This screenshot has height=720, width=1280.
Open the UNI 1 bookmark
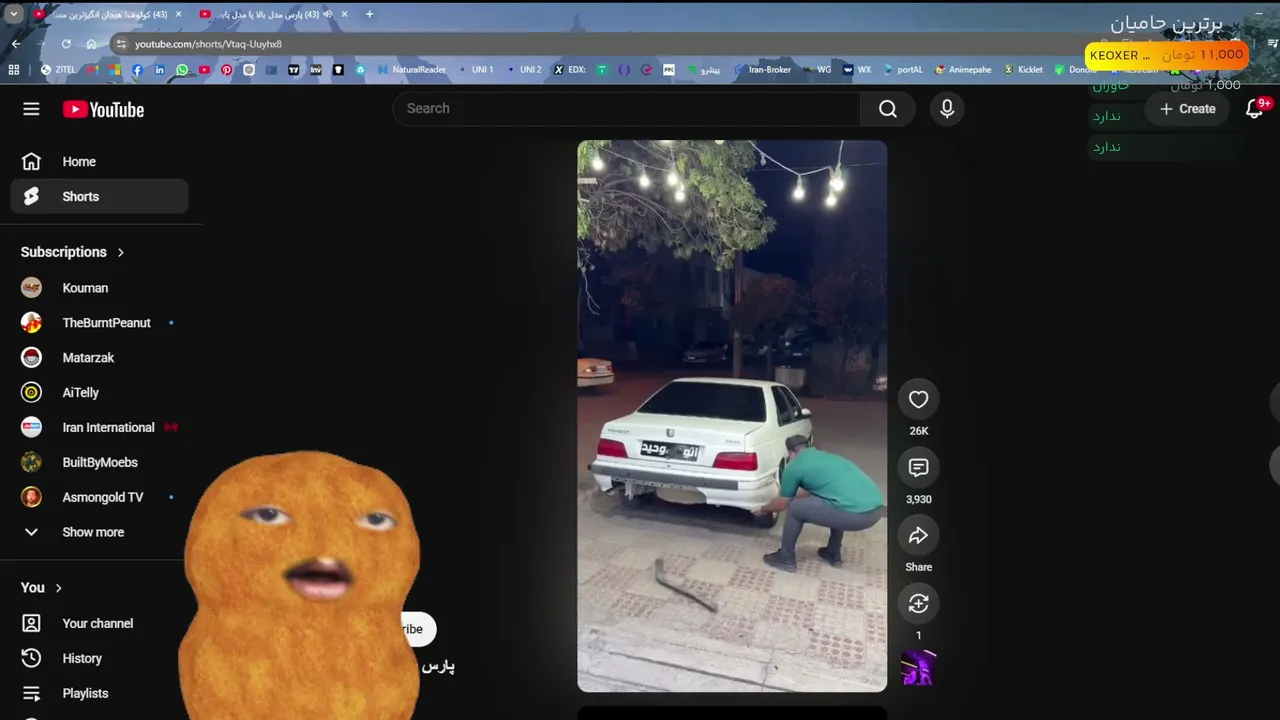click(x=476, y=70)
